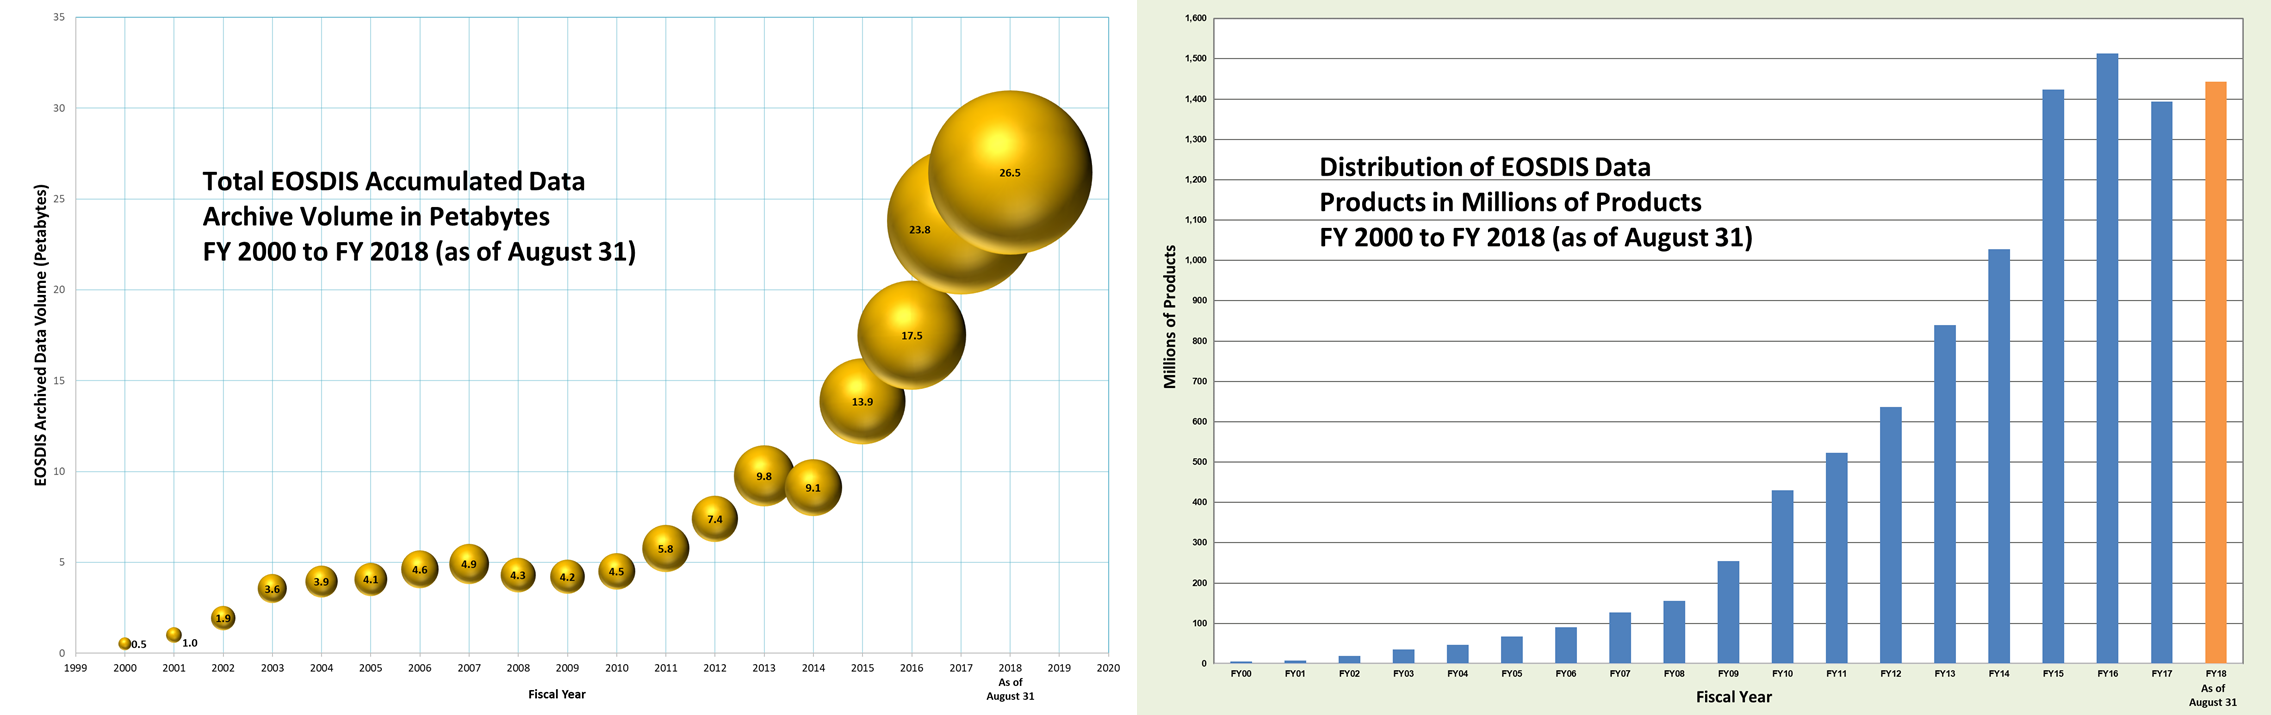The width and height of the screenshot is (2271, 715).
Task: Click the 'EOSDIS Archived Data Volume (Petabytes)' axis label
Action: pyautogui.click(x=41, y=335)
